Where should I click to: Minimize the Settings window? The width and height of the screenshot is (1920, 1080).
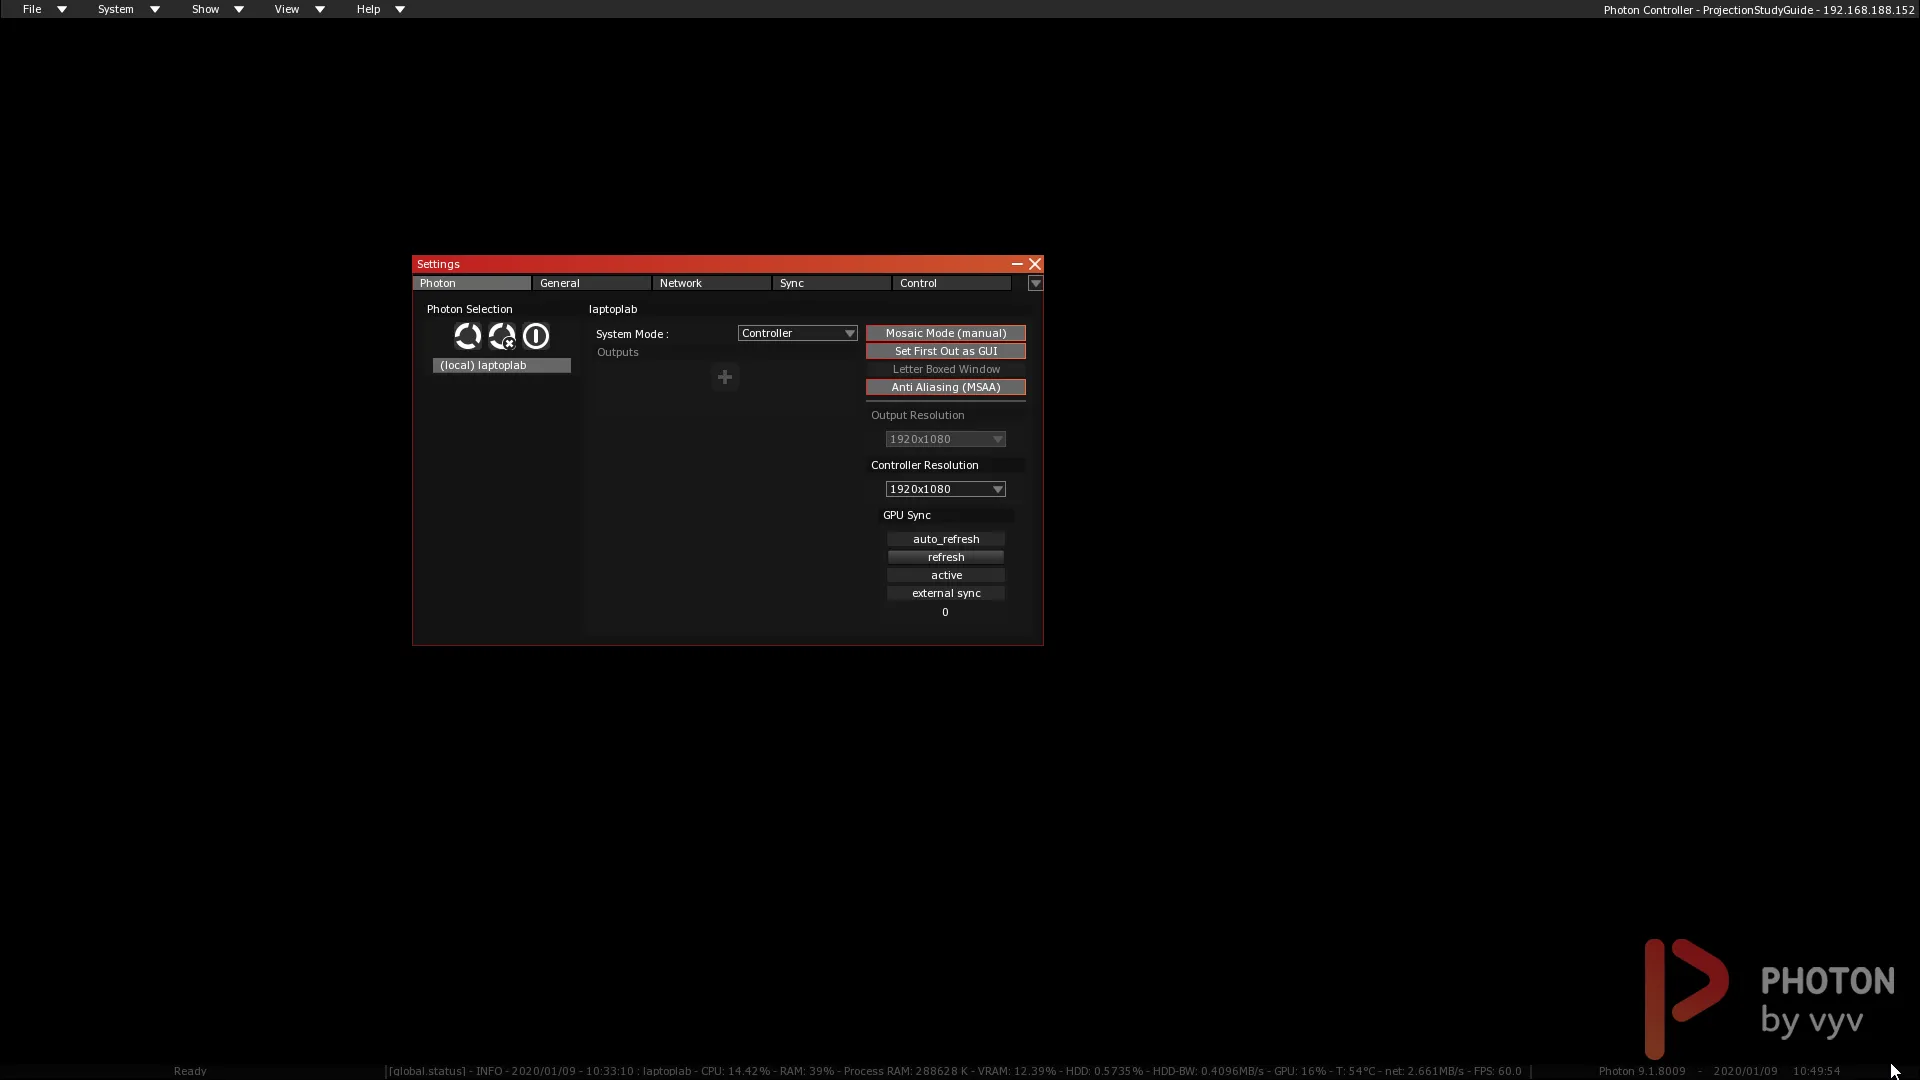click(x=1017, y=264)
